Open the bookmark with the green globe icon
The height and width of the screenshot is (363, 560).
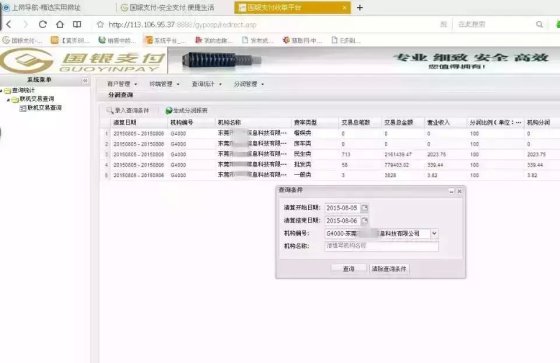[117, 40]
